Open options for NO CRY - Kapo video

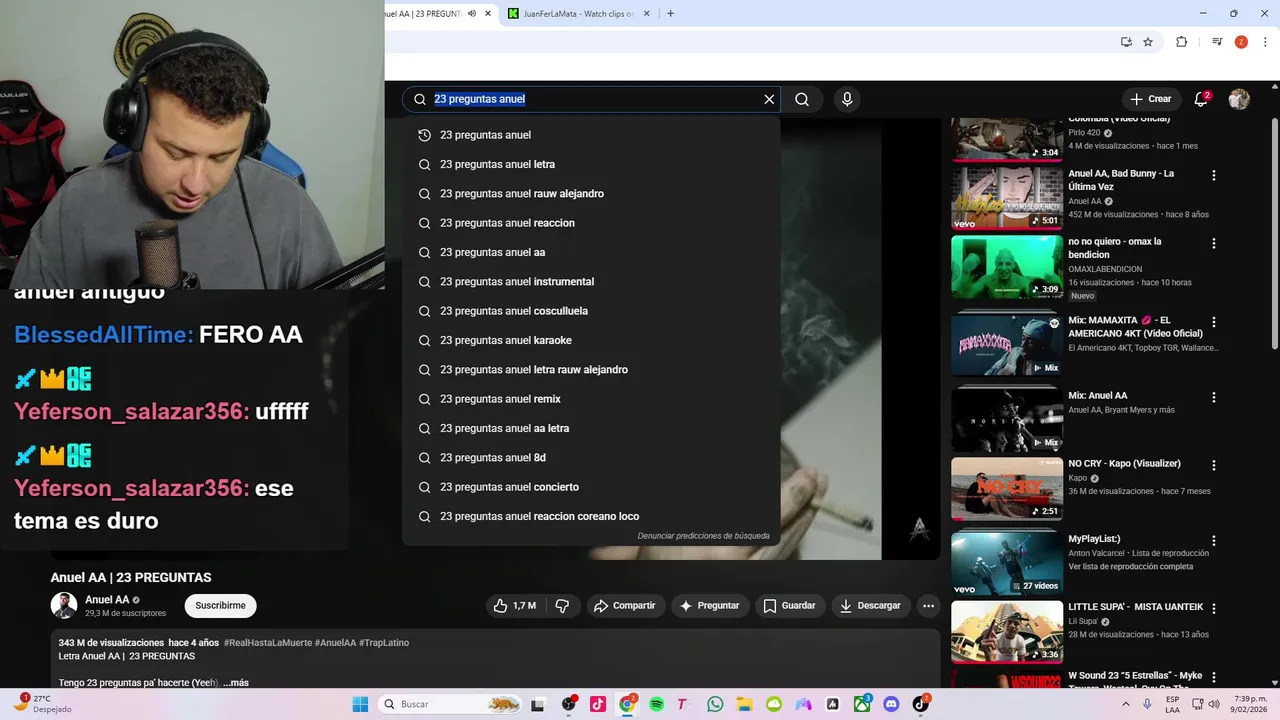coord(1214,465)
